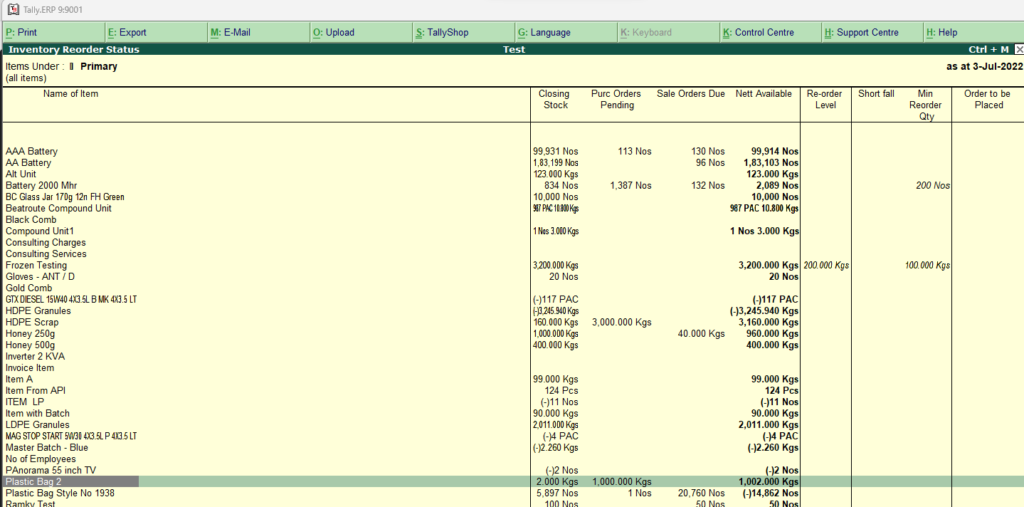
Task: Click the 200 Nos min reorder quantity
Action: (933, 186)
